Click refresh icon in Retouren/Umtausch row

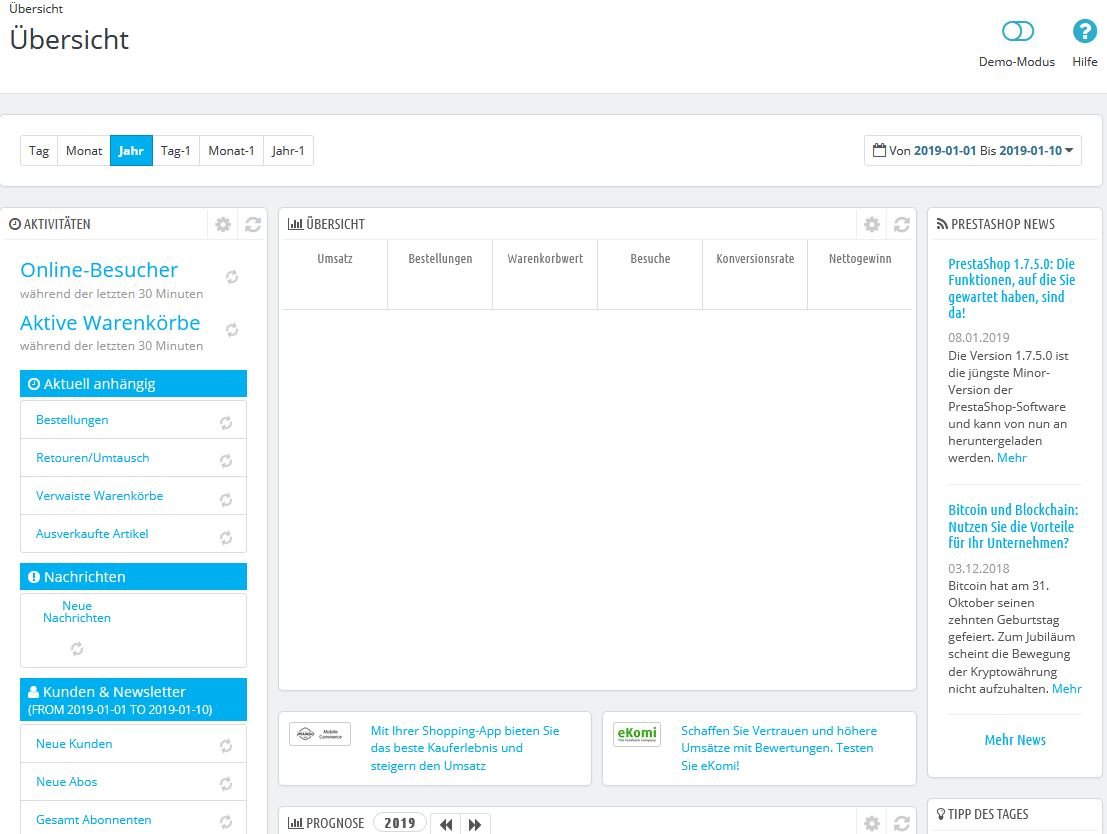pyautogui.click(x=226, y=461)
